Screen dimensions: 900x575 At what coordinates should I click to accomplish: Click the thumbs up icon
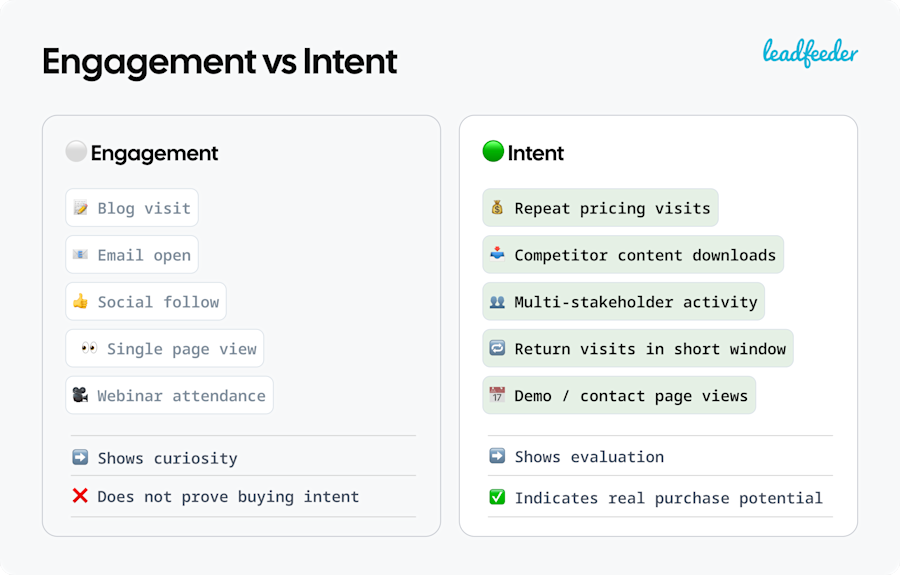pos(80,301)
